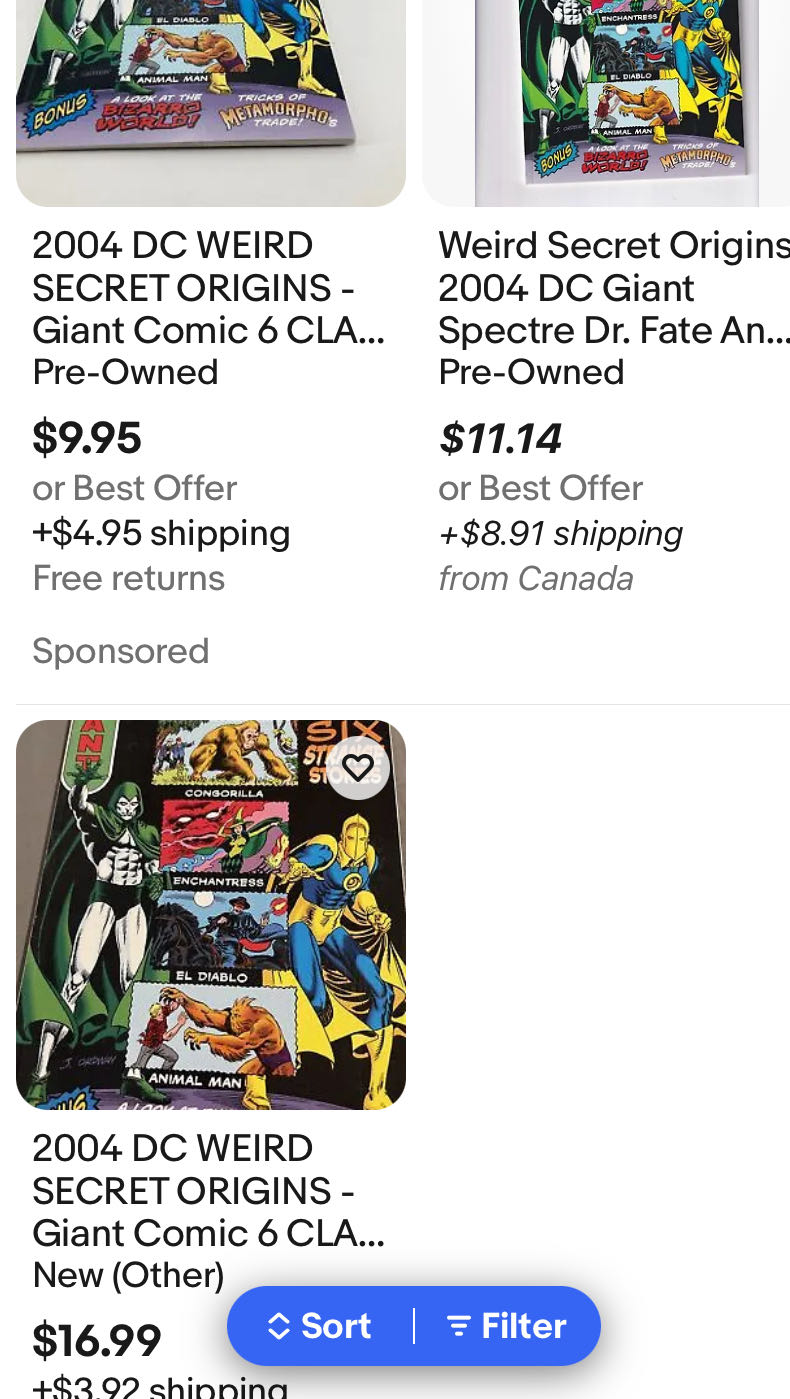
Task: Tap the 'Sponsored' label
Action: (x=120, y=651)
